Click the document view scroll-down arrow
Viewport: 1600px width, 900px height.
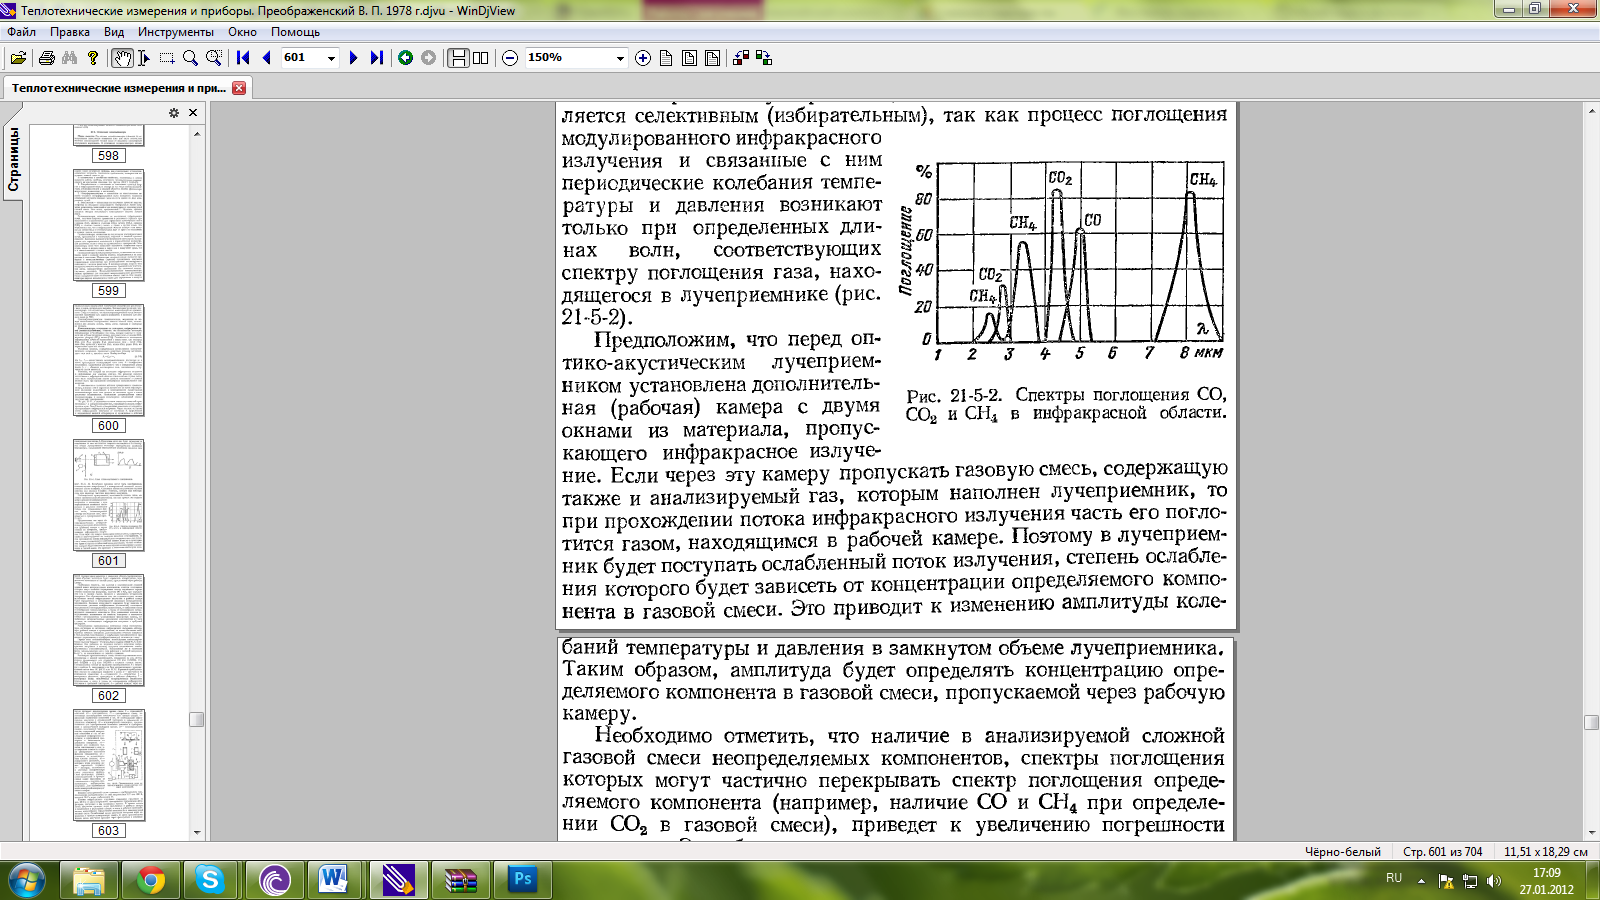pos(1591,832)
